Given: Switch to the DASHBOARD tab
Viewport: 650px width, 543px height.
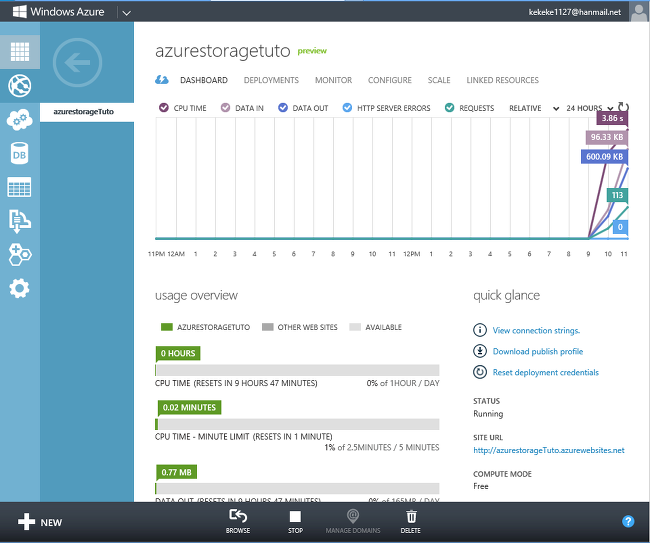Looking at the screenshot, I should 204,80.
